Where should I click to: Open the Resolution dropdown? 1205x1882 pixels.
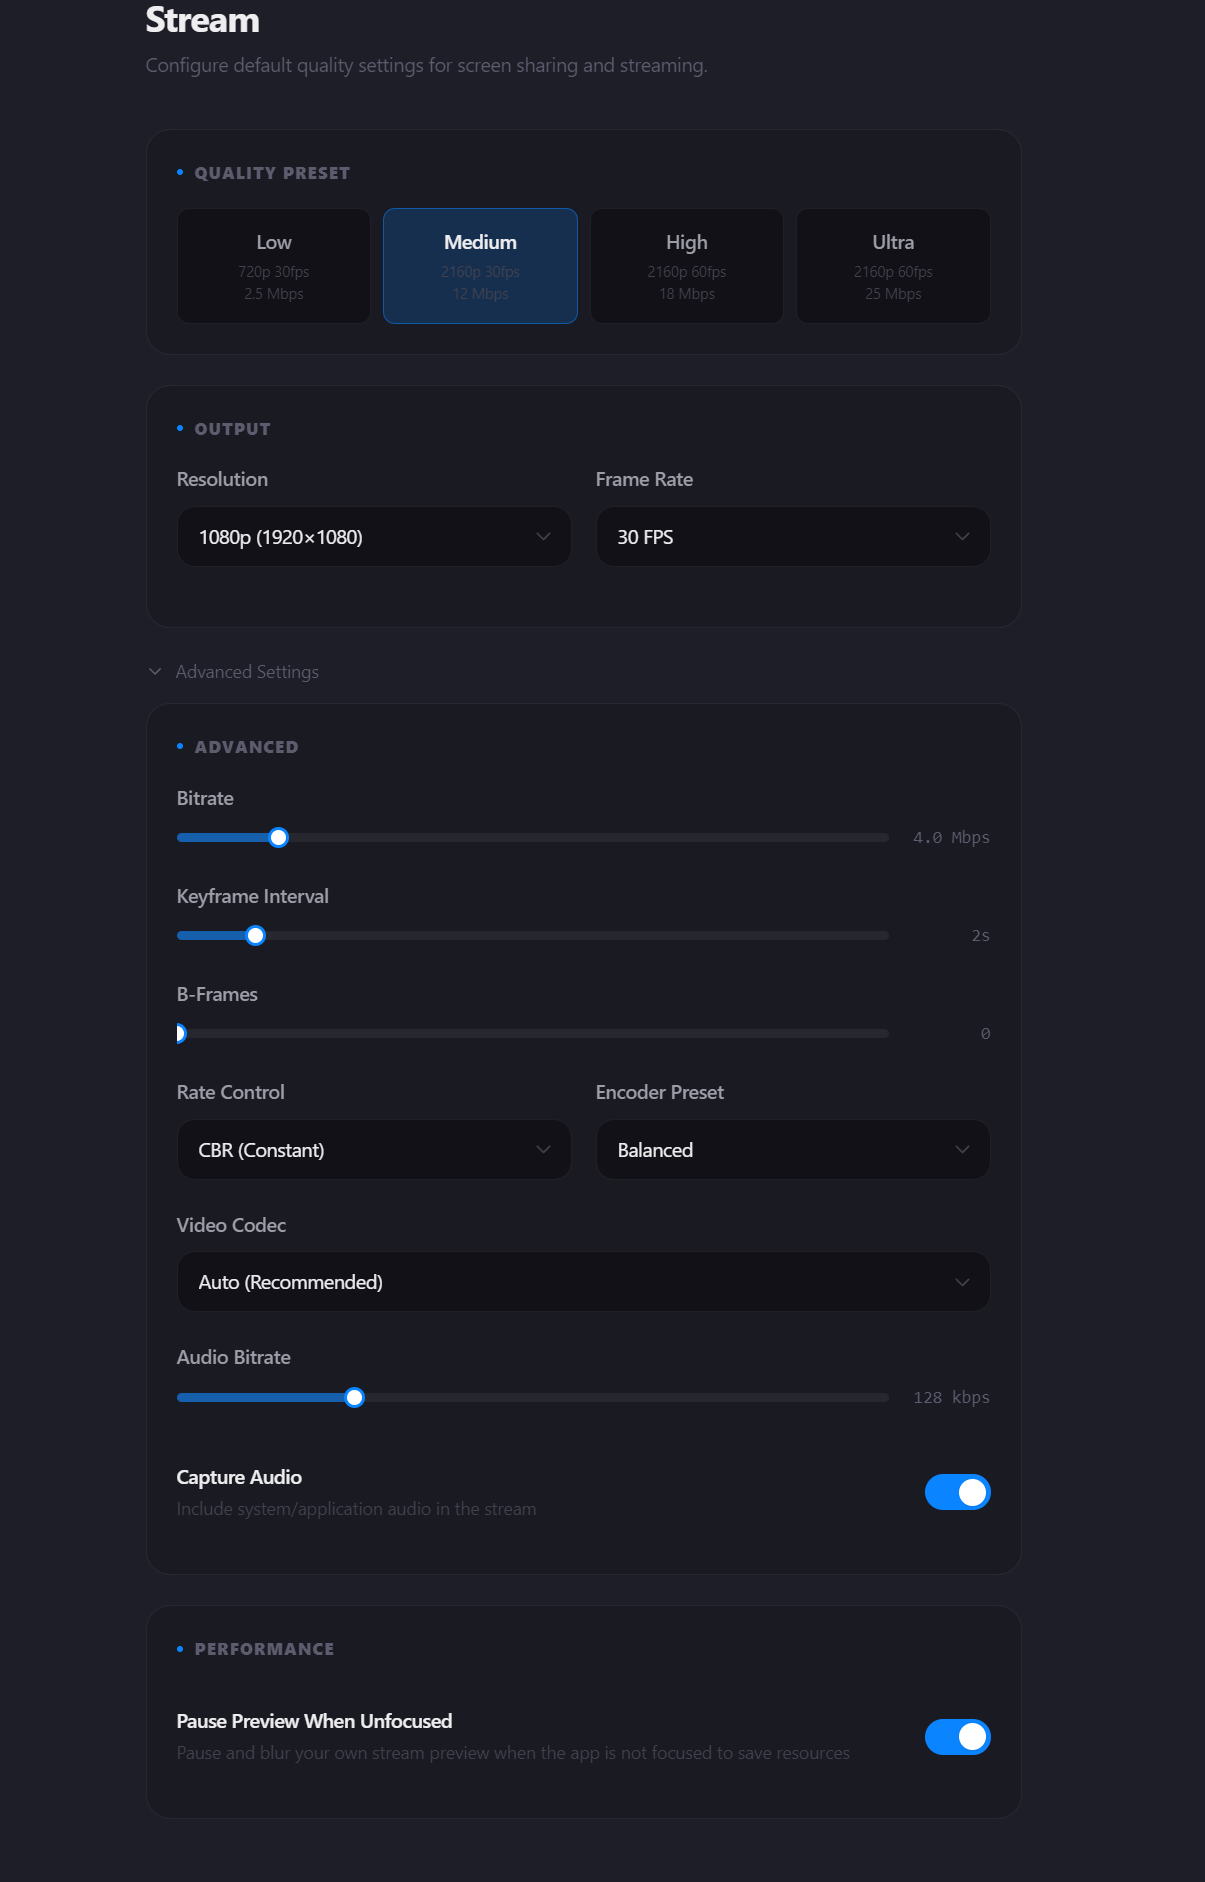point(373,537)
